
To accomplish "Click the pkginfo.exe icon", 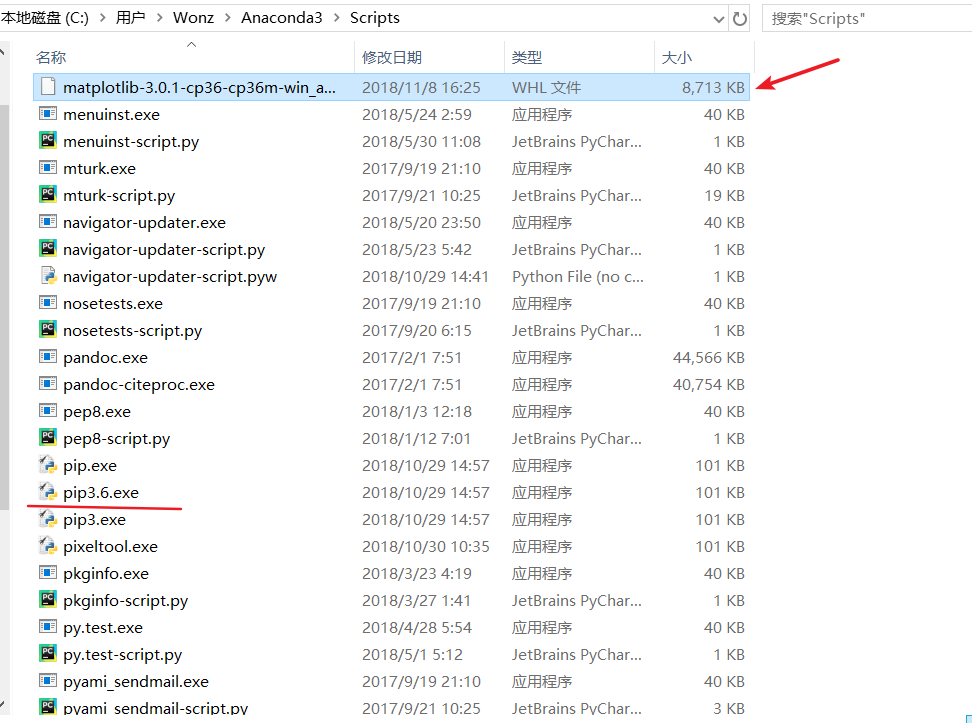I will 48,573.
